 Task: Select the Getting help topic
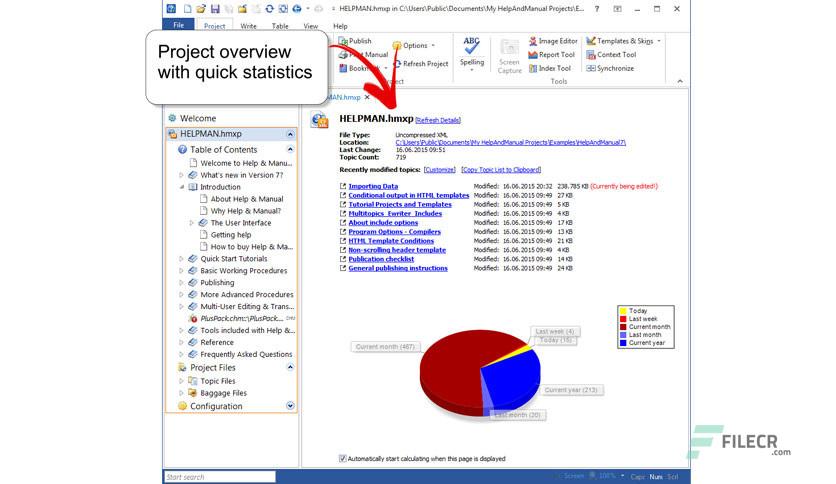pyautogui.click(x=230, y=235)
